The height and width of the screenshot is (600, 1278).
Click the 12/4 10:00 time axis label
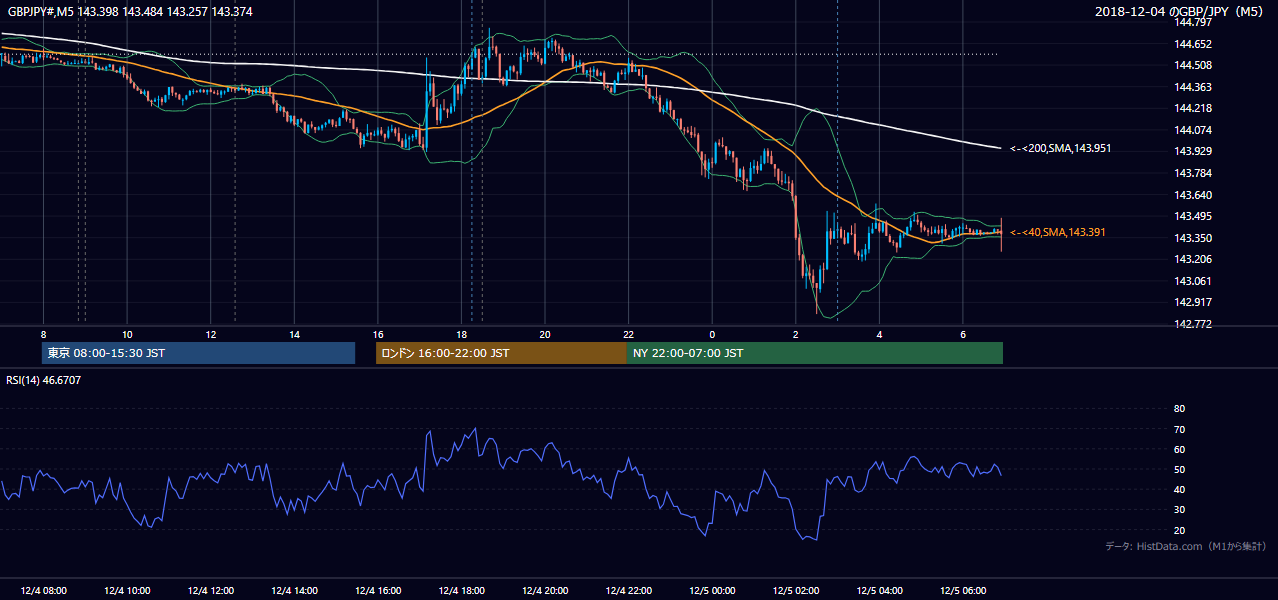coord(127,591)
